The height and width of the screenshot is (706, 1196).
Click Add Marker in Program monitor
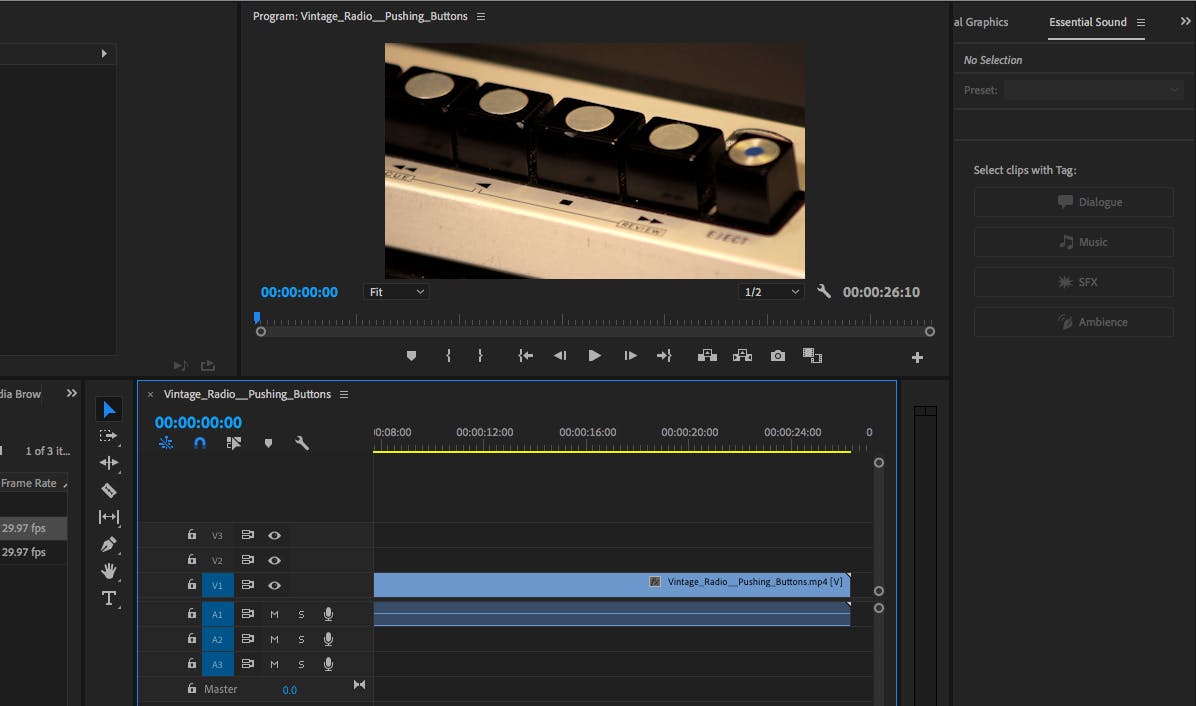(x=411, y=356)
